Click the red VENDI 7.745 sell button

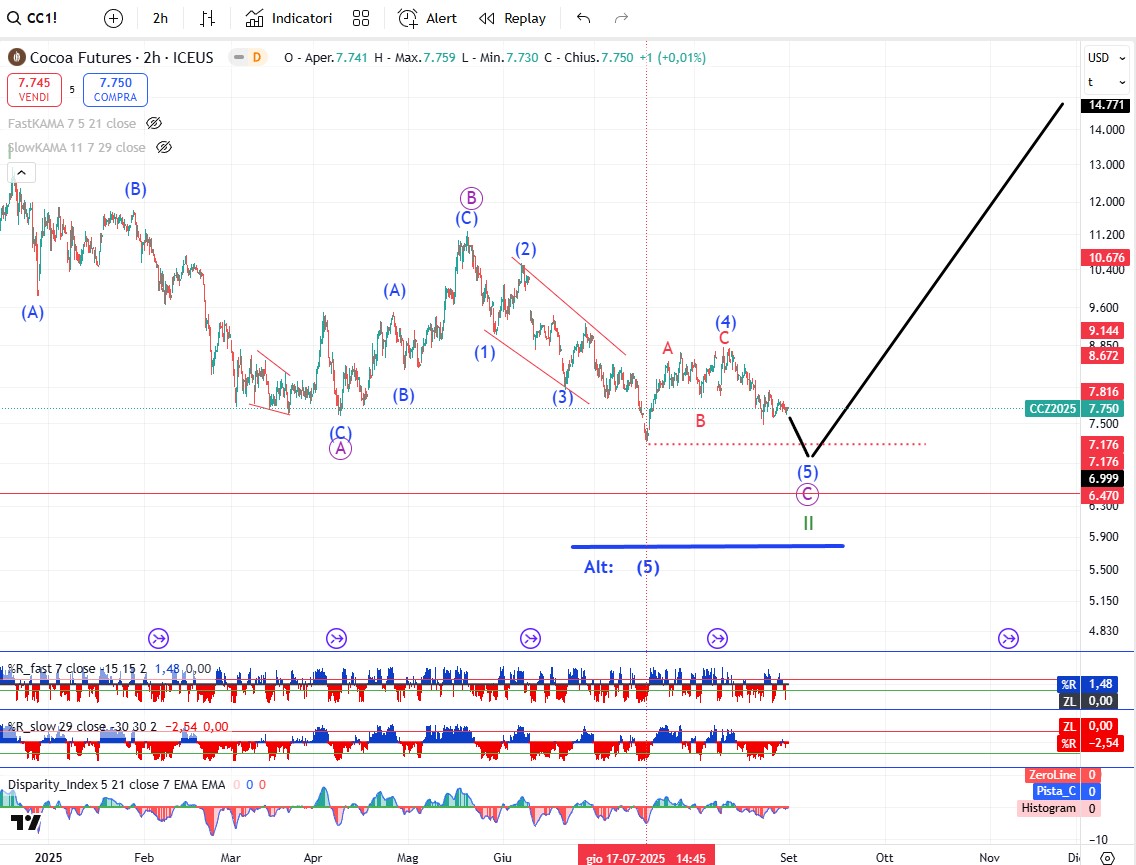tap(34, 90)
